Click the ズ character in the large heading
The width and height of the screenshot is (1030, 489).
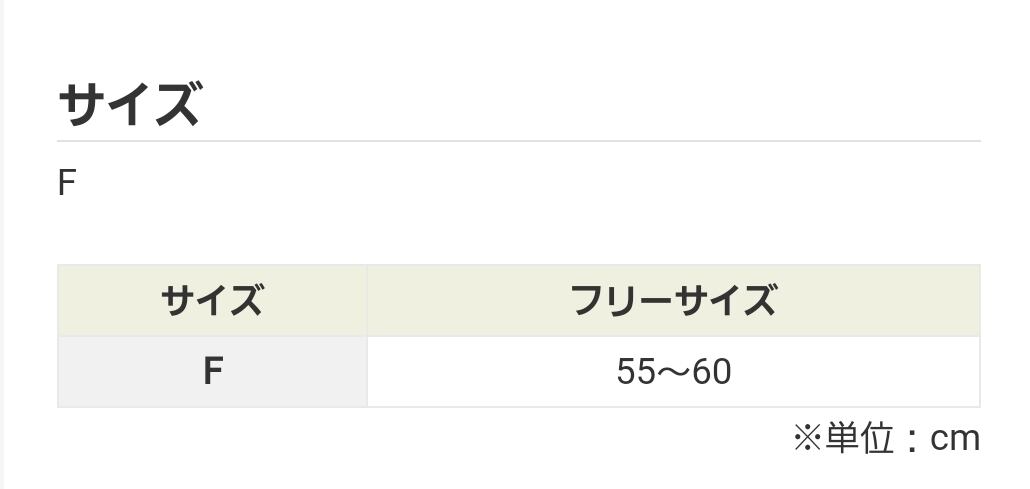tap(178, 104)
